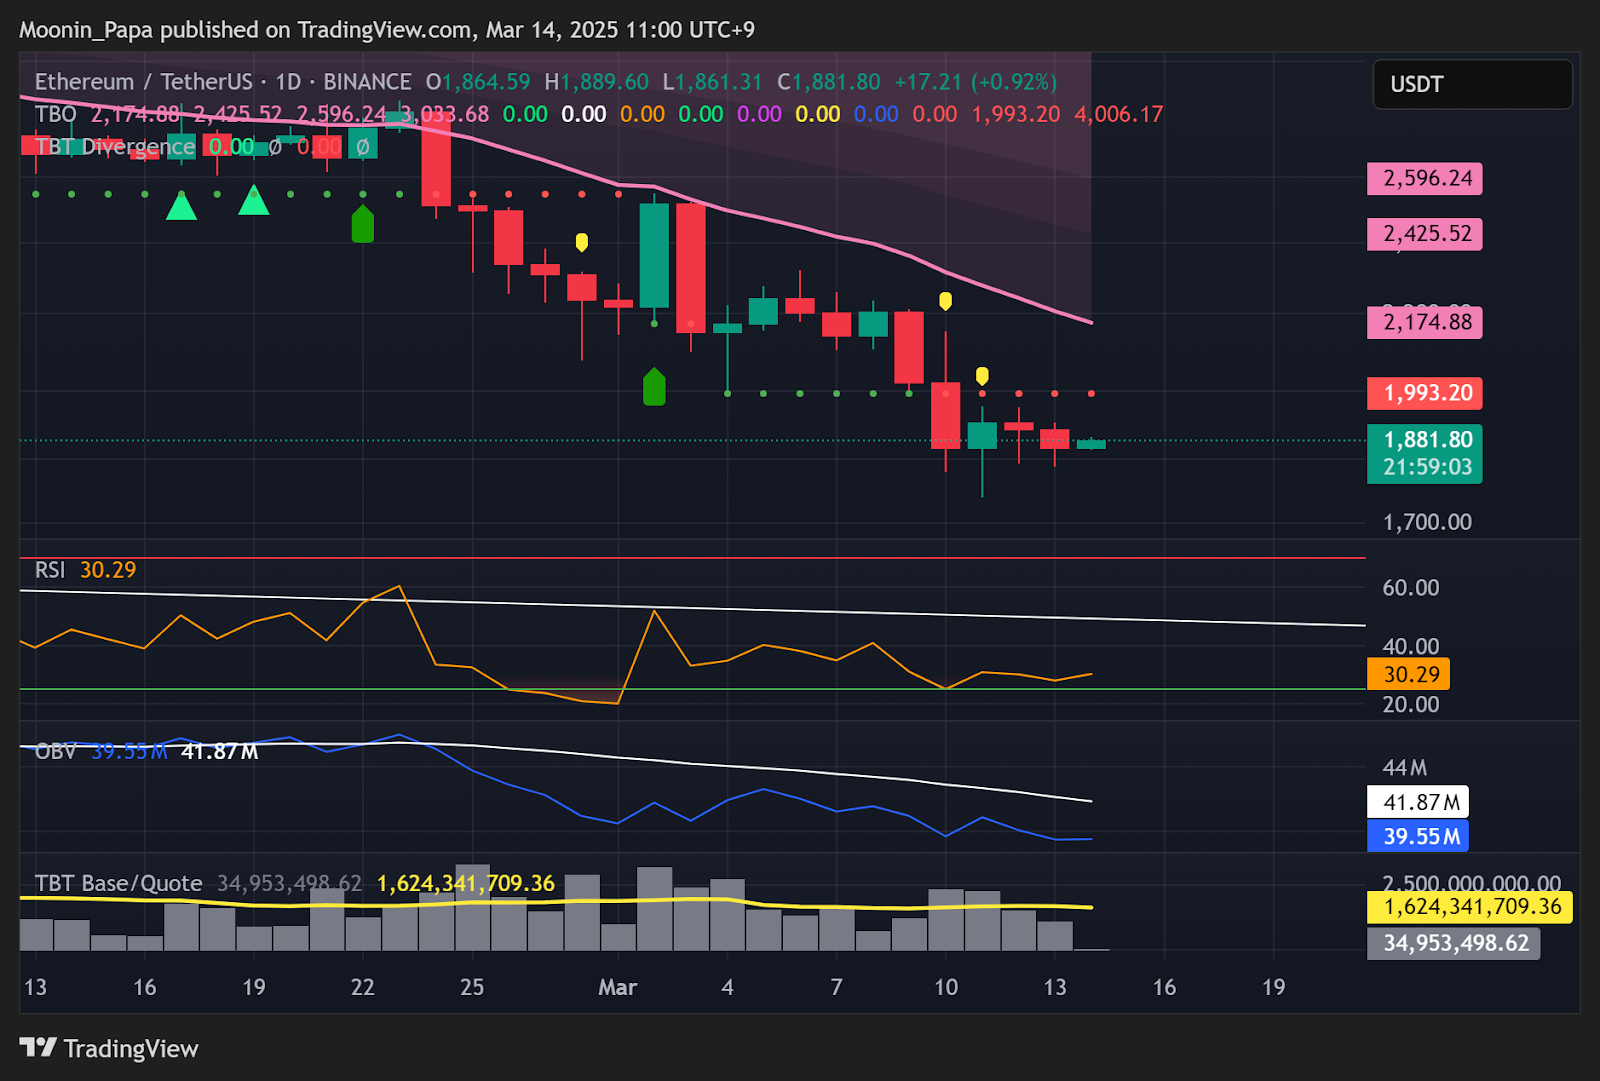Click the blue 39.55M OBV axis label

1418,836
